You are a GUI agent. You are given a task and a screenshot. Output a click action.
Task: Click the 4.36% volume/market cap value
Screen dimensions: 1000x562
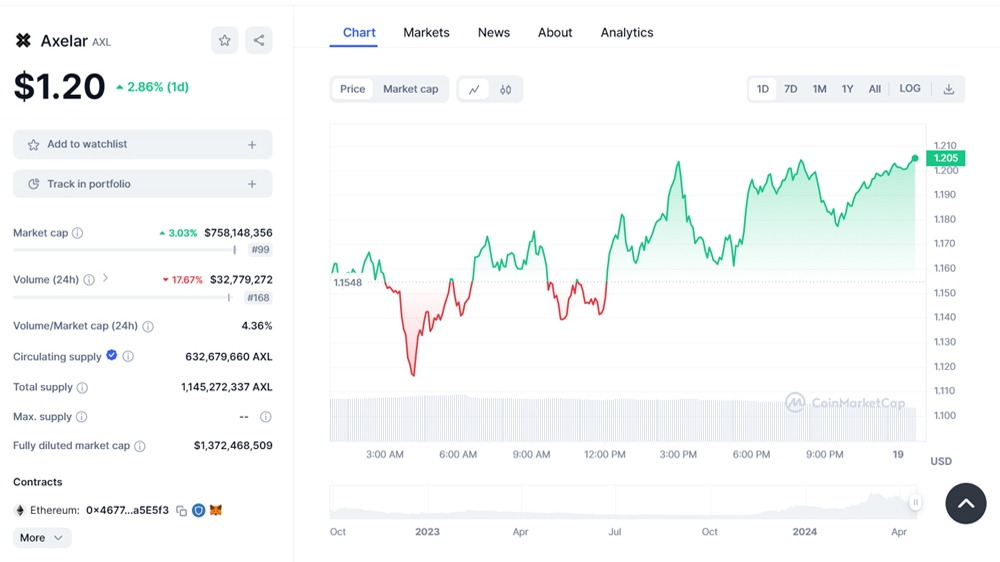(x=256, y=326)
